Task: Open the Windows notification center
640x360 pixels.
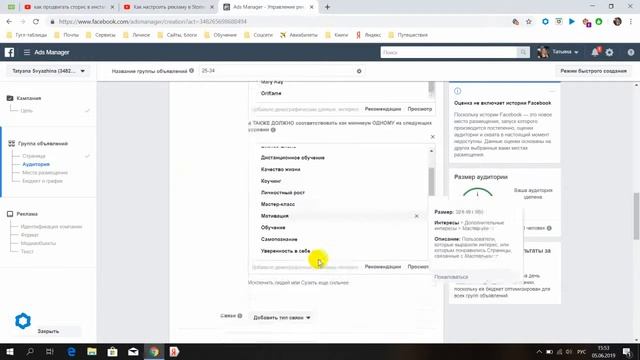Action: tap(627, 352)
